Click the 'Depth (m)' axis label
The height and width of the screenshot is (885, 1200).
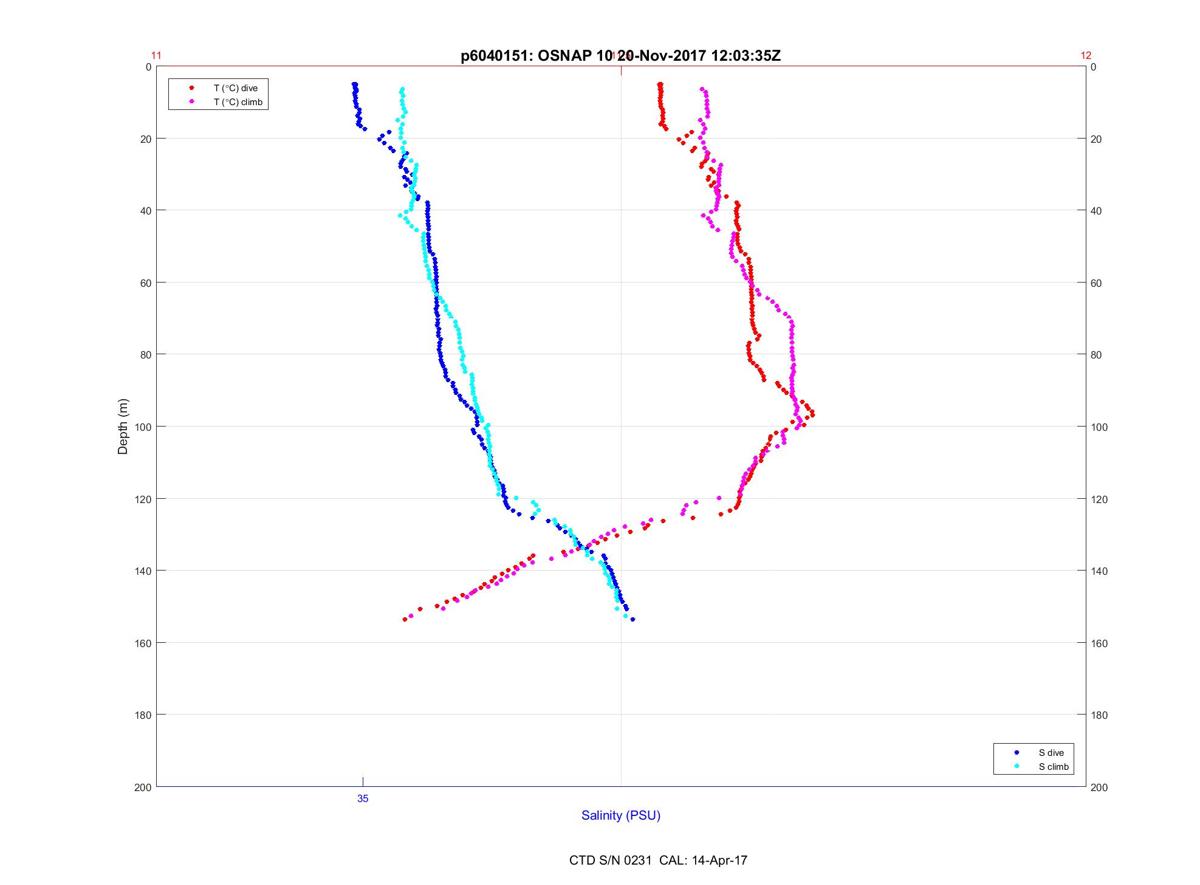coord(124,426)
